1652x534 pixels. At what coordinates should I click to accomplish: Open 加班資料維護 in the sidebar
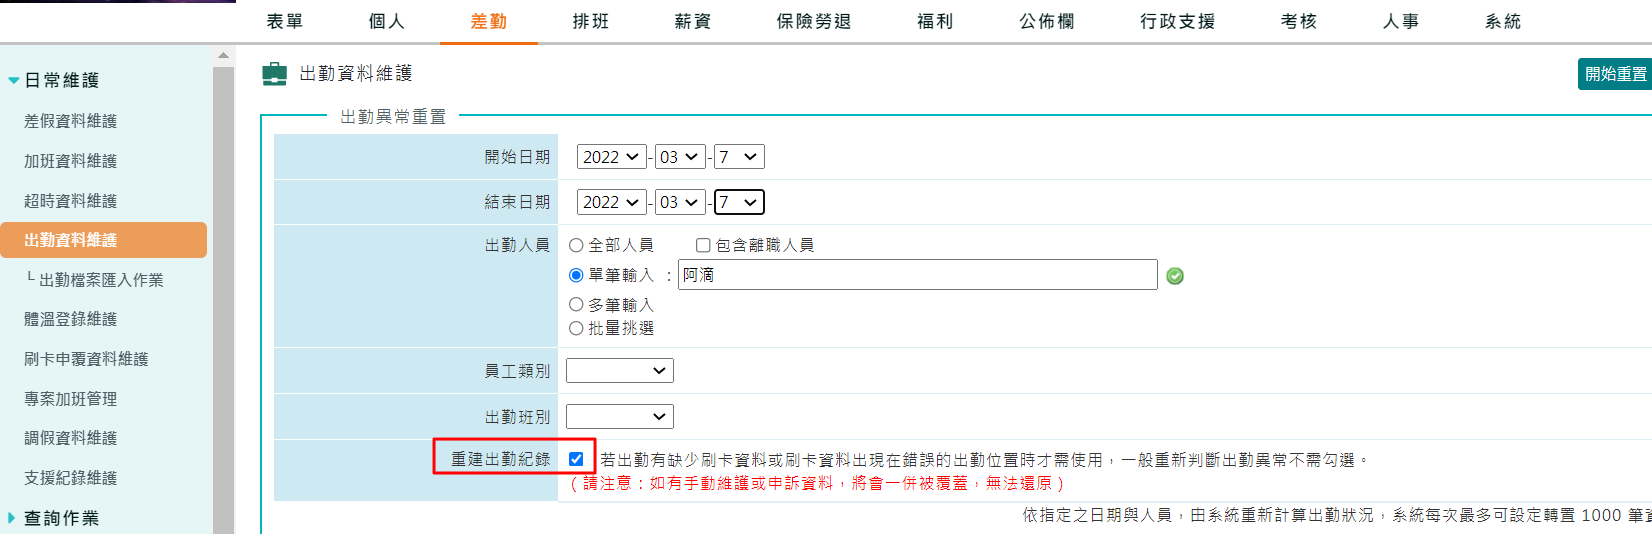(x=71, y=161)
